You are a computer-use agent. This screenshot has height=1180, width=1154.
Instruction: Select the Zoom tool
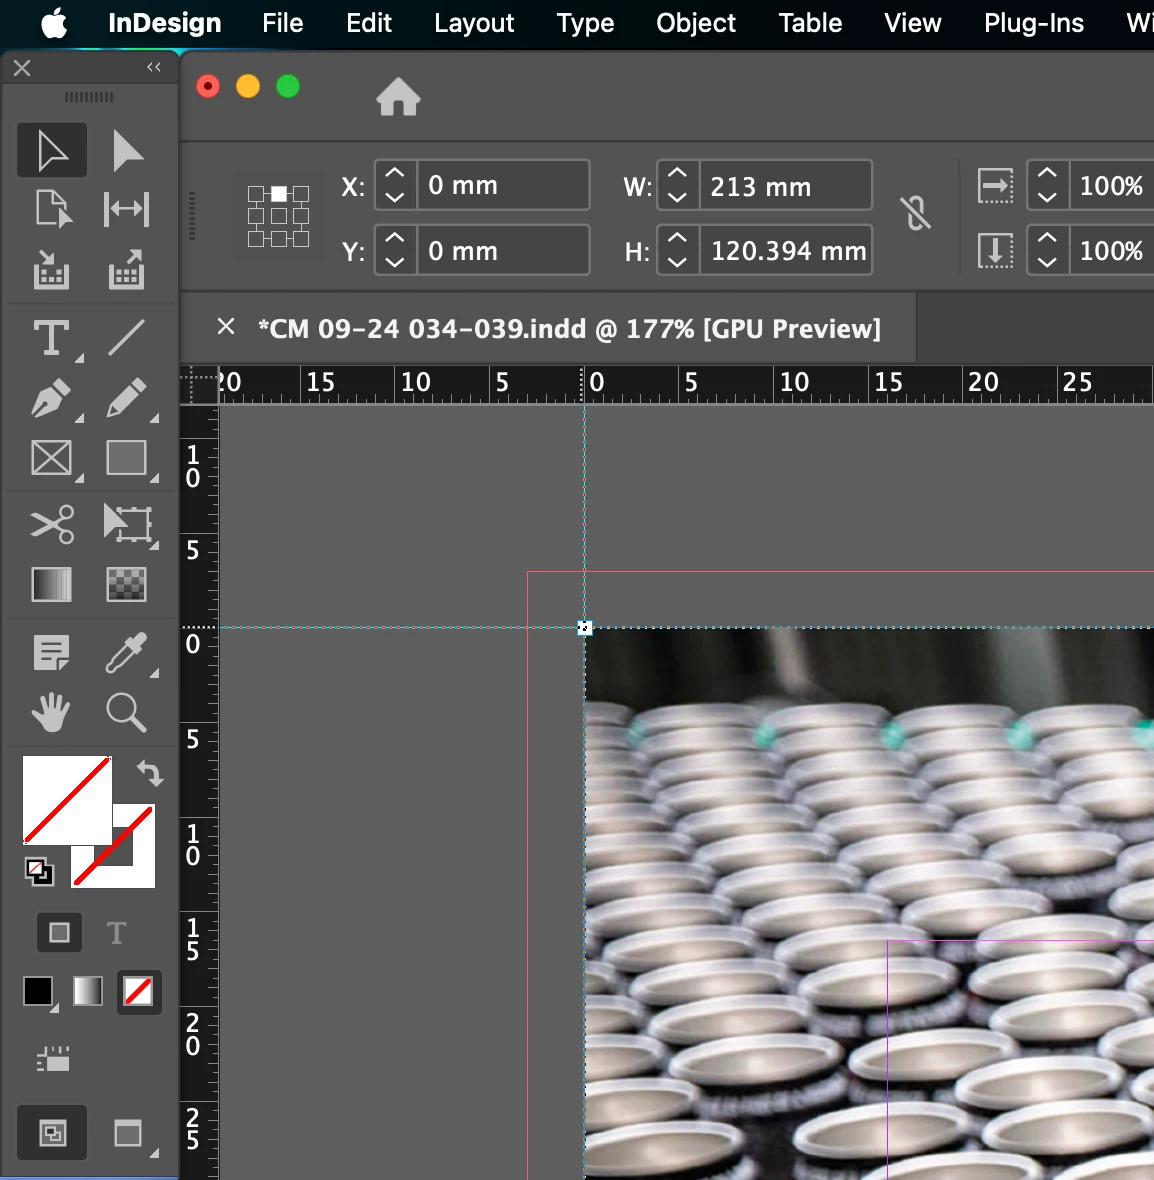coord(126,713)
